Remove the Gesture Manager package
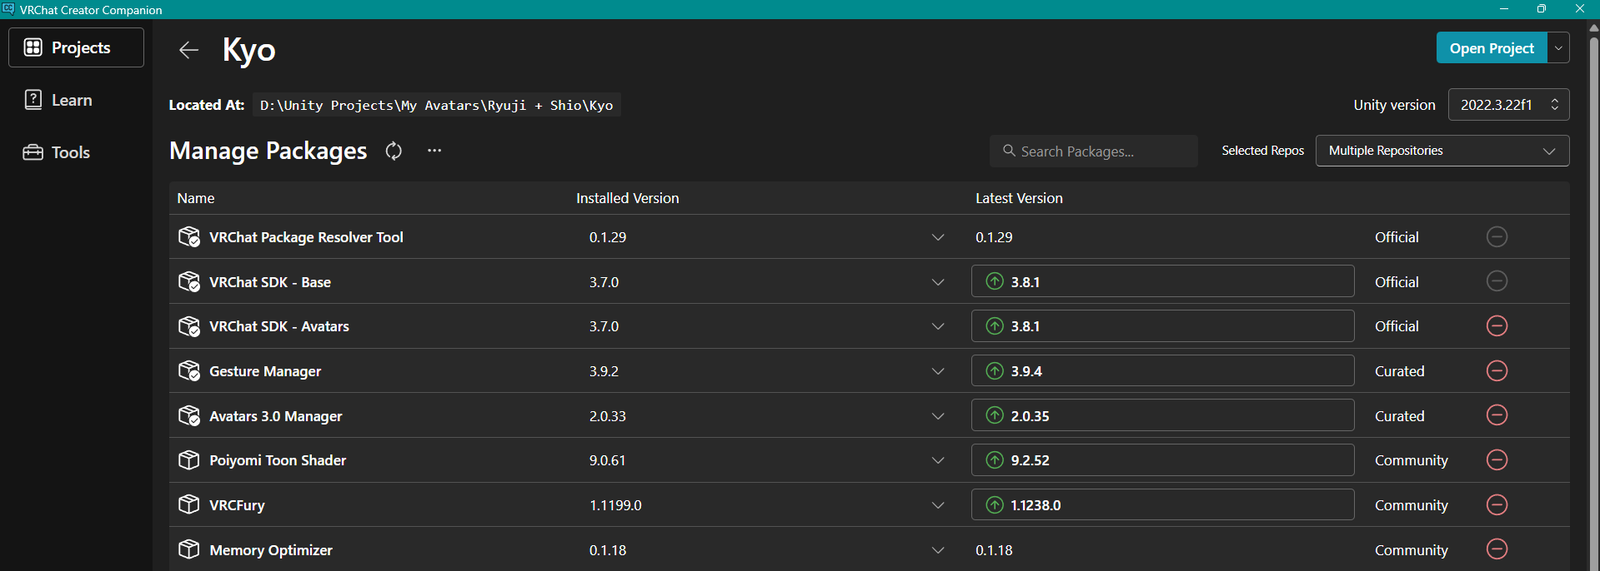The width and height of the screenshot is (1600, 571). [x=1497, y=371]
